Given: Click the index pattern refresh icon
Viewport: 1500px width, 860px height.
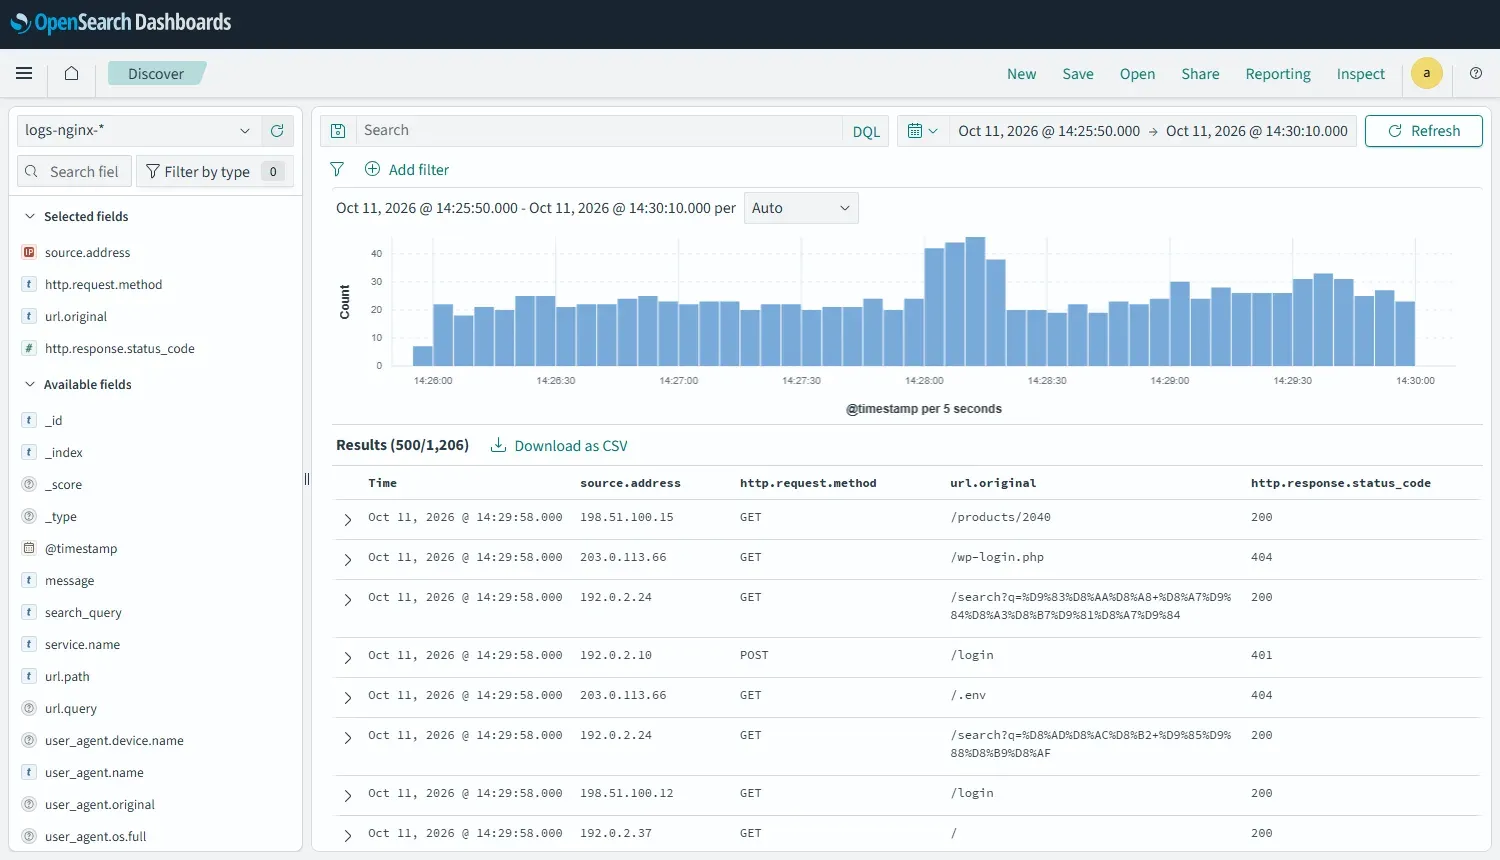Looking at the screenshot, I should (277, 130).
